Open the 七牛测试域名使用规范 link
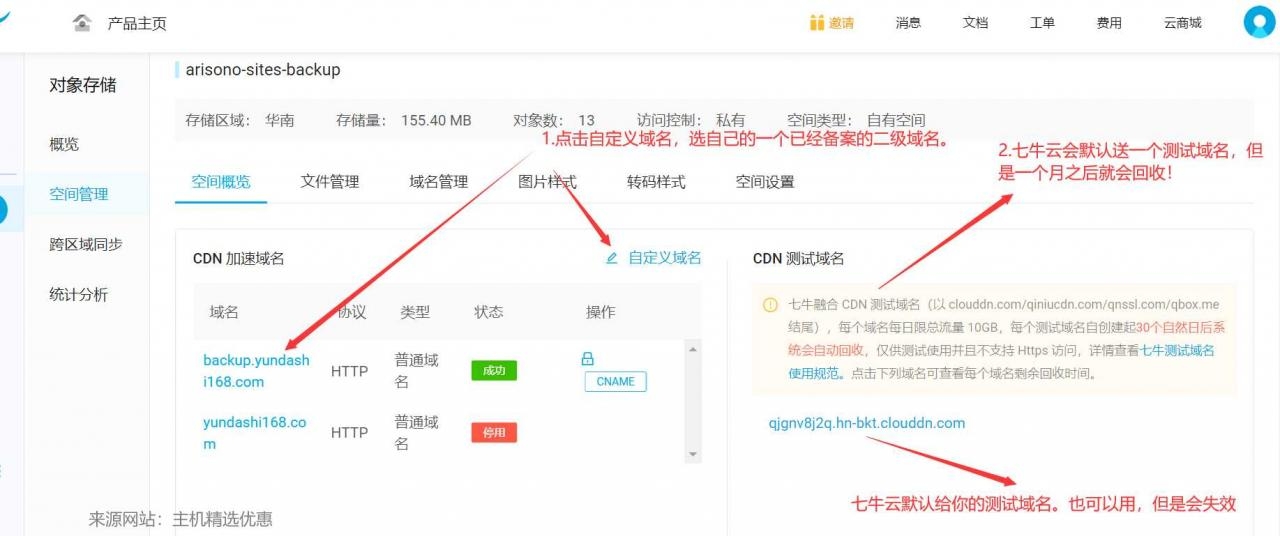Viewport: 1280px width, 536px height. (1001, 362)
